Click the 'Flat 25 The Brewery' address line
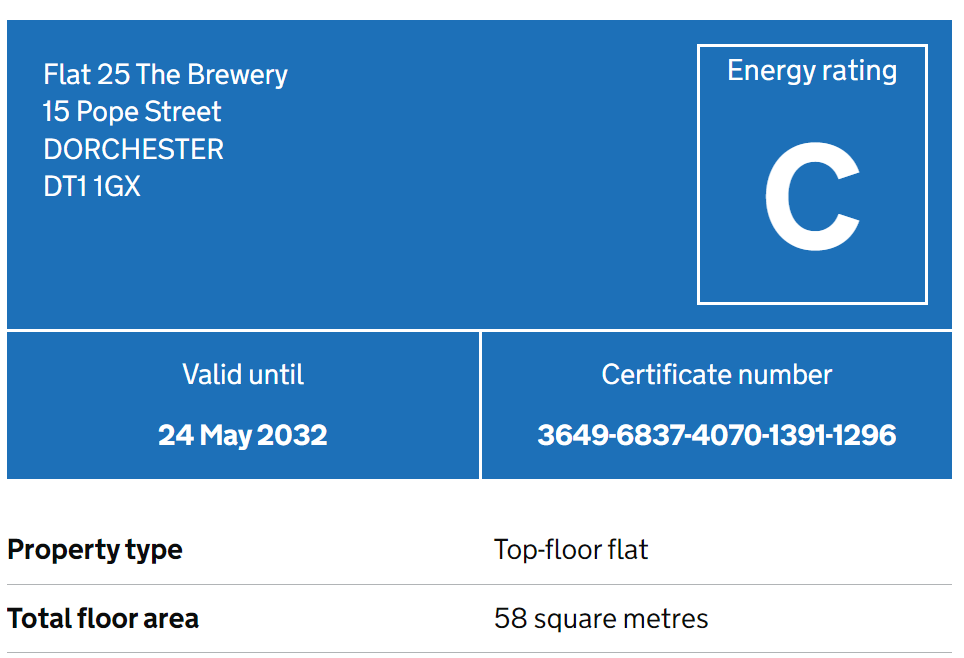Image resolution: width=964 pixels, height=658 pixels. (x=165, y=75)
